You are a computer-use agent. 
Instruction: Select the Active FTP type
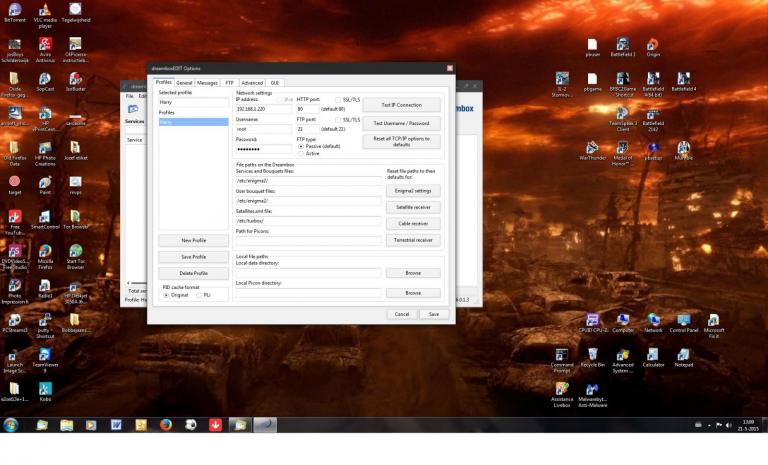pos(302,153)
